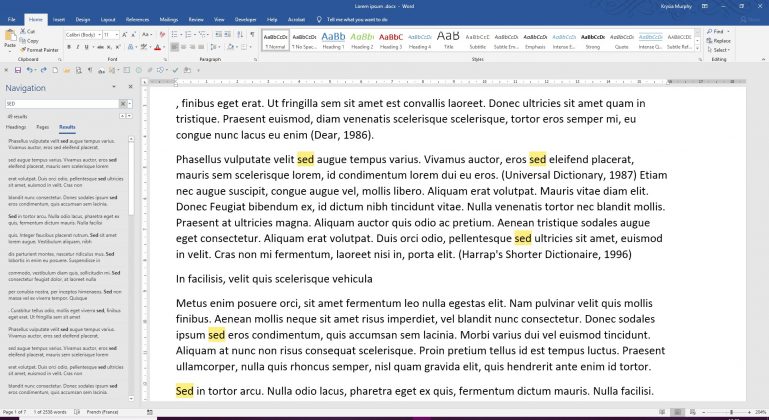Clear the Navigation search with the X button

click(x=123, y=104)
